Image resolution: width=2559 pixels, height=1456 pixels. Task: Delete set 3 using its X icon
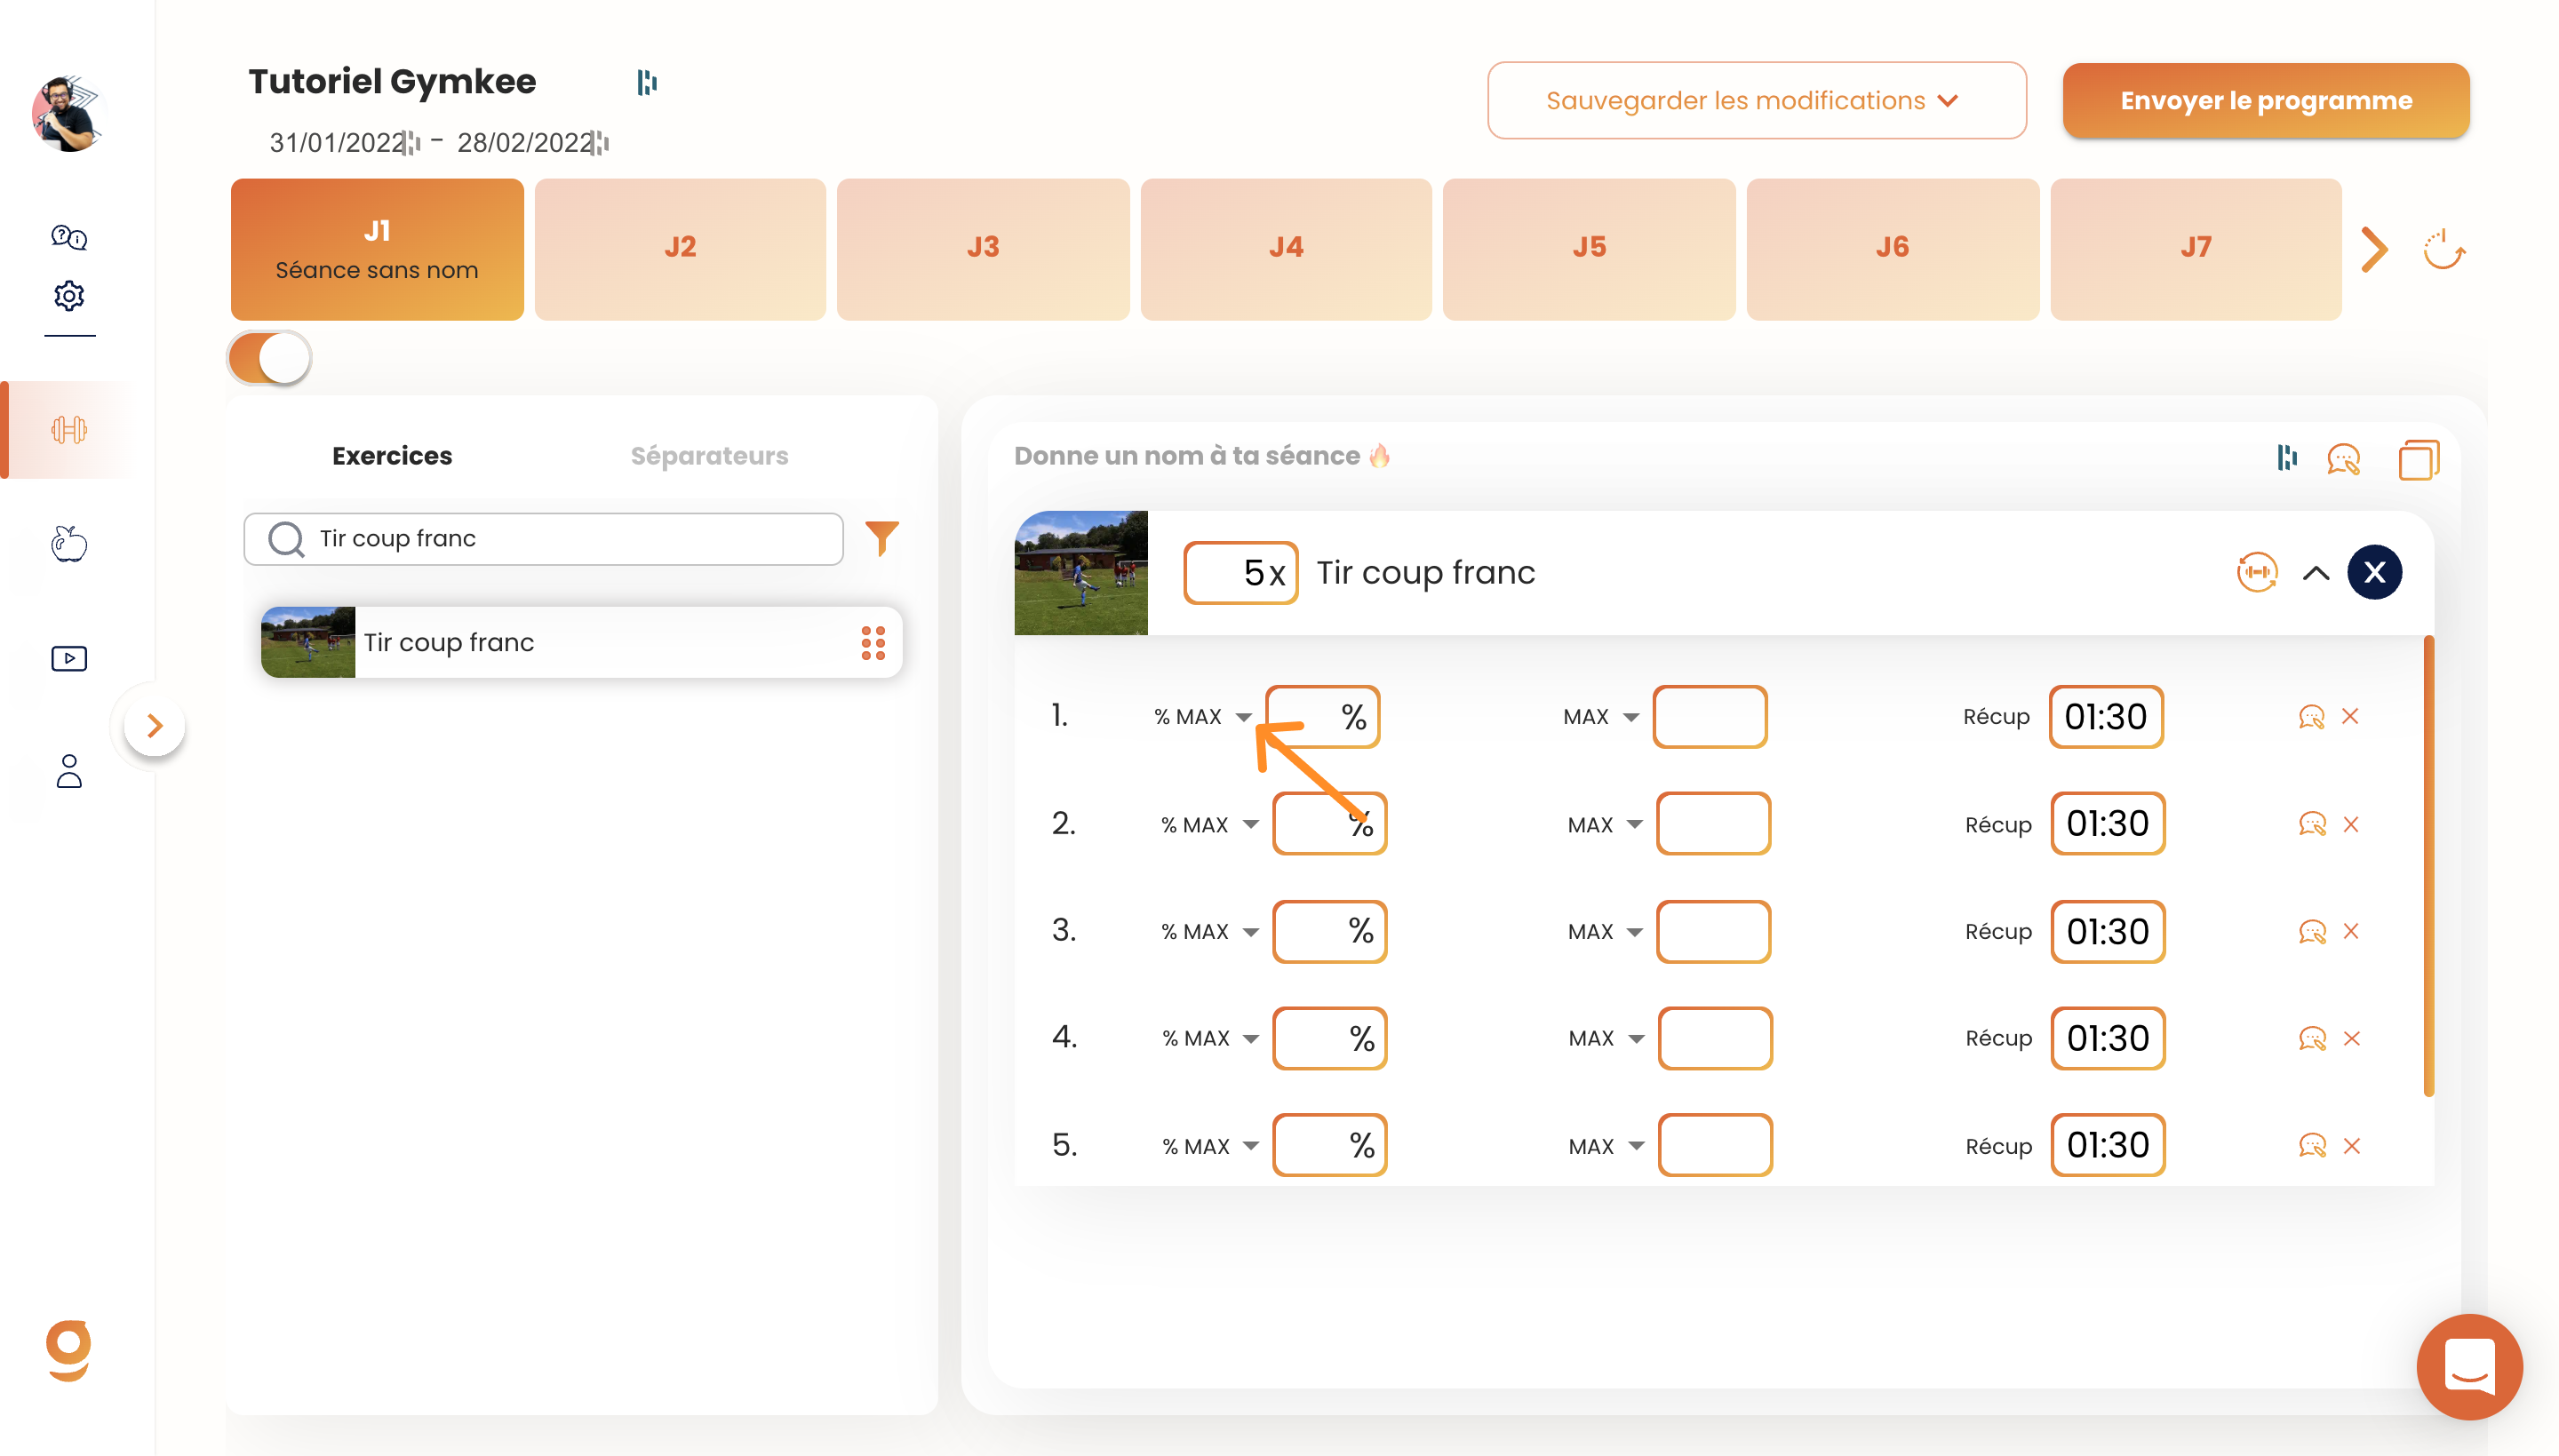point(2350,931)
